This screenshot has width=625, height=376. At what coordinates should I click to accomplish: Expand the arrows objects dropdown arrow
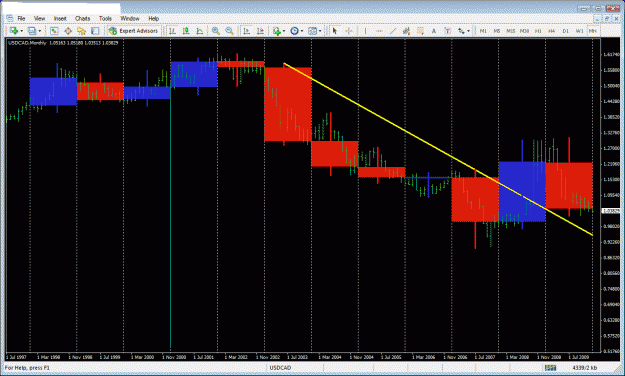(x=468, y=31)
